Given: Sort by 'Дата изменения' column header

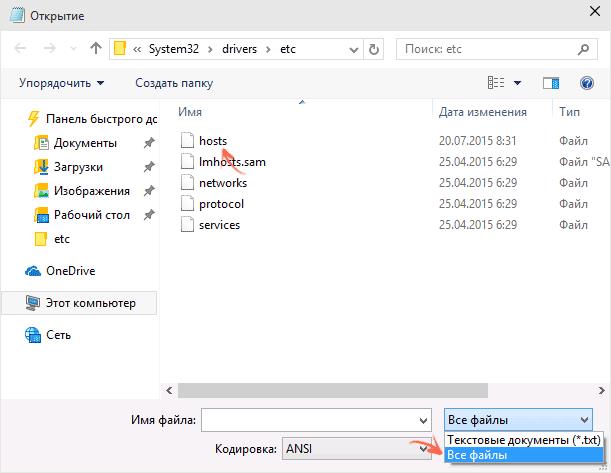Looking at the screenshot, I should (x=483, y=112).
